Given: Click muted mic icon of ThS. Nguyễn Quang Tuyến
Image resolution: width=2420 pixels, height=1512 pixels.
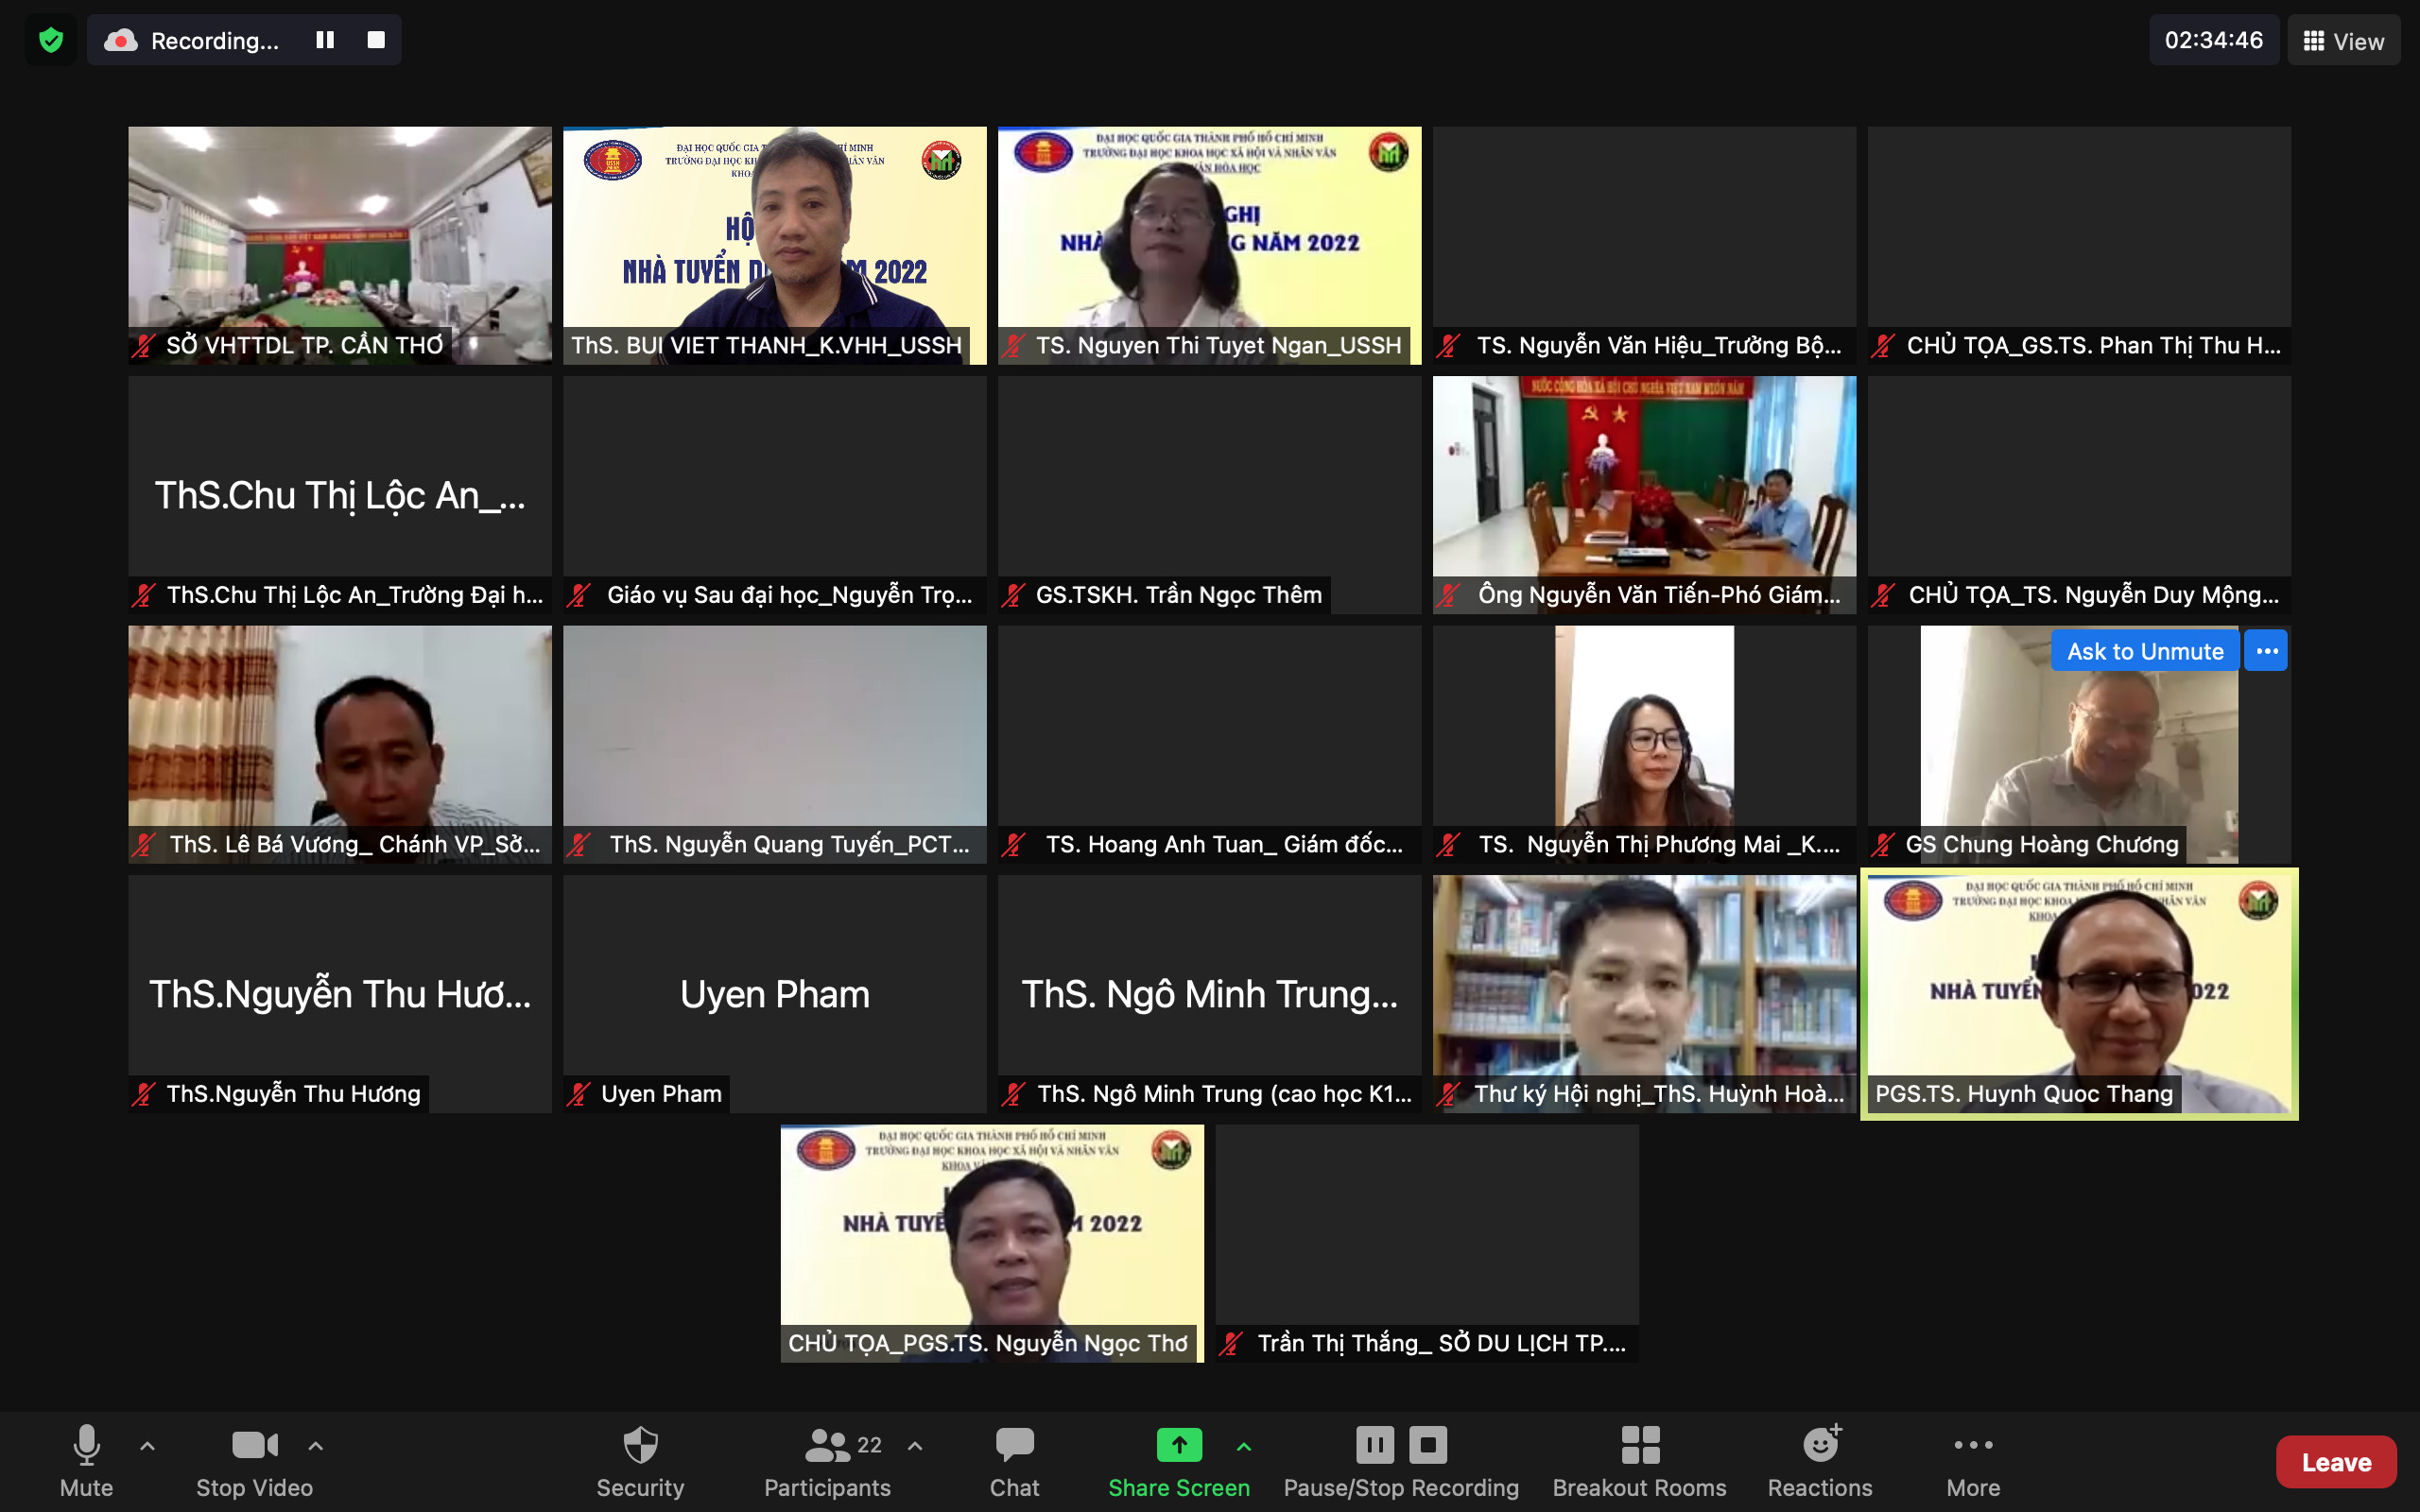Looking at the screenshot, I should click(x=578, y=845).
